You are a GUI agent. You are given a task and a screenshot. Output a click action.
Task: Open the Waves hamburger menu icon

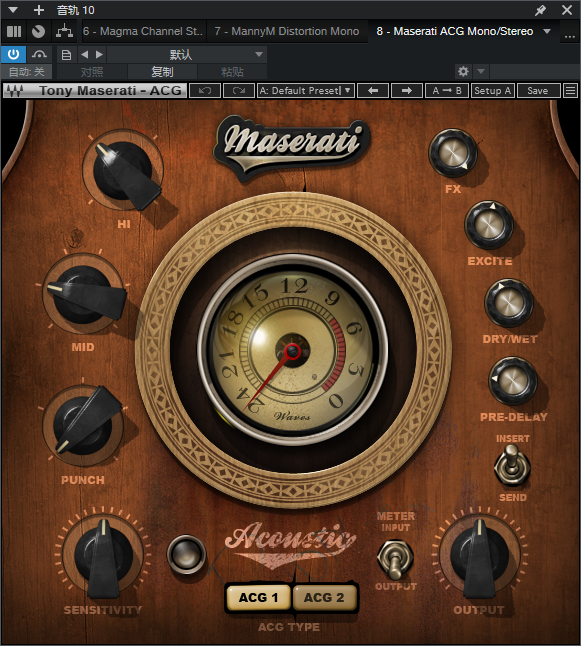[570, 91]
